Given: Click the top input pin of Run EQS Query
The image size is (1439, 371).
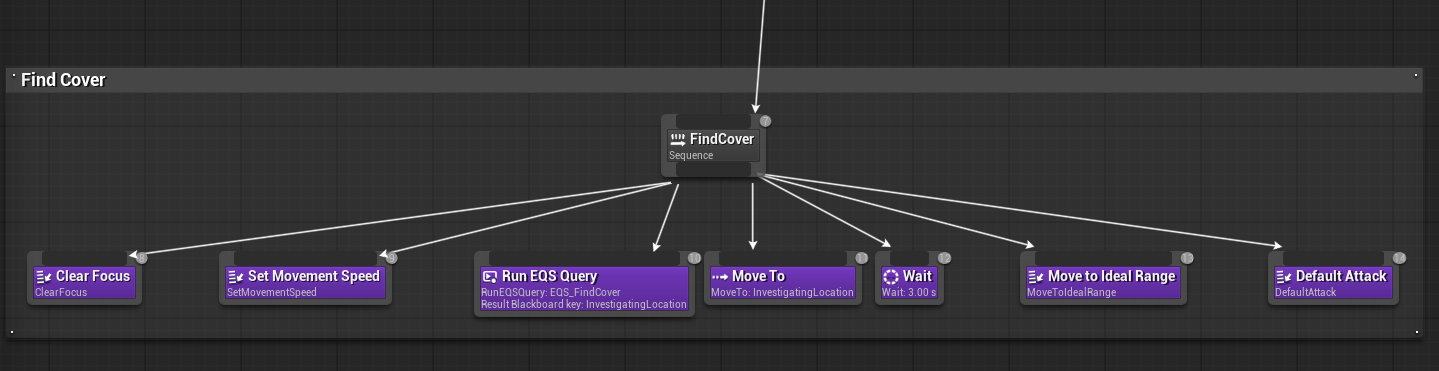Looking at the screenshot, I should [x=584, y=256].
